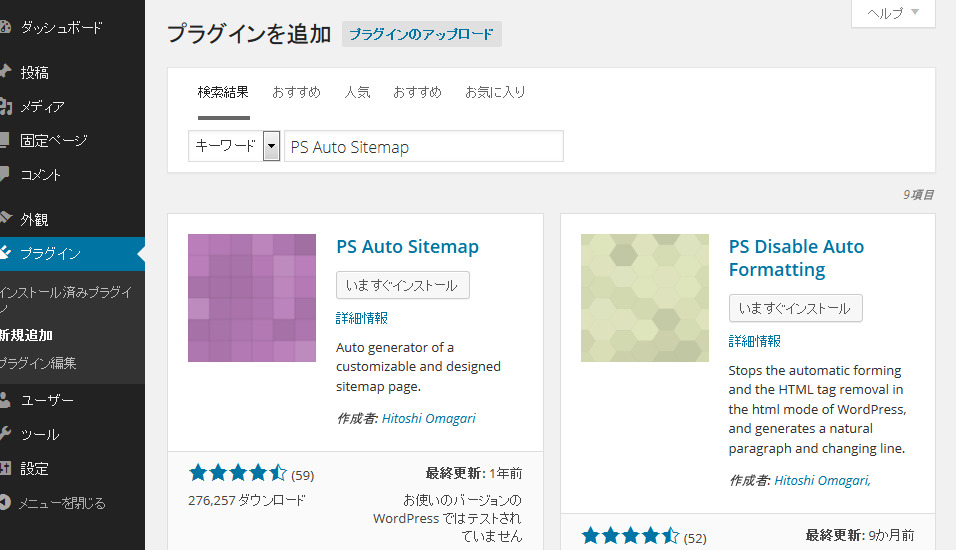Click the メニューを閉じる collapse arrow icon
The image size is (956, 550).
[x=5, y=502]
